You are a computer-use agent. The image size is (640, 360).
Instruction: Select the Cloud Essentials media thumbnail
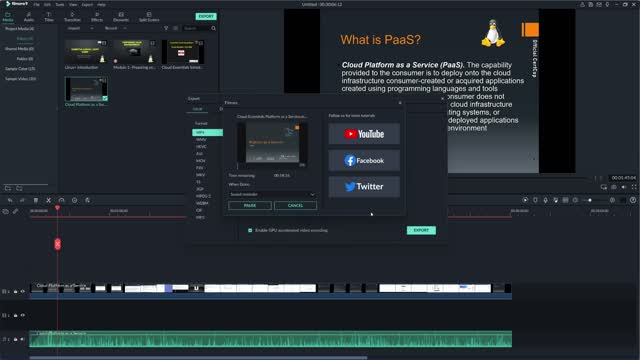pos(182,51)
